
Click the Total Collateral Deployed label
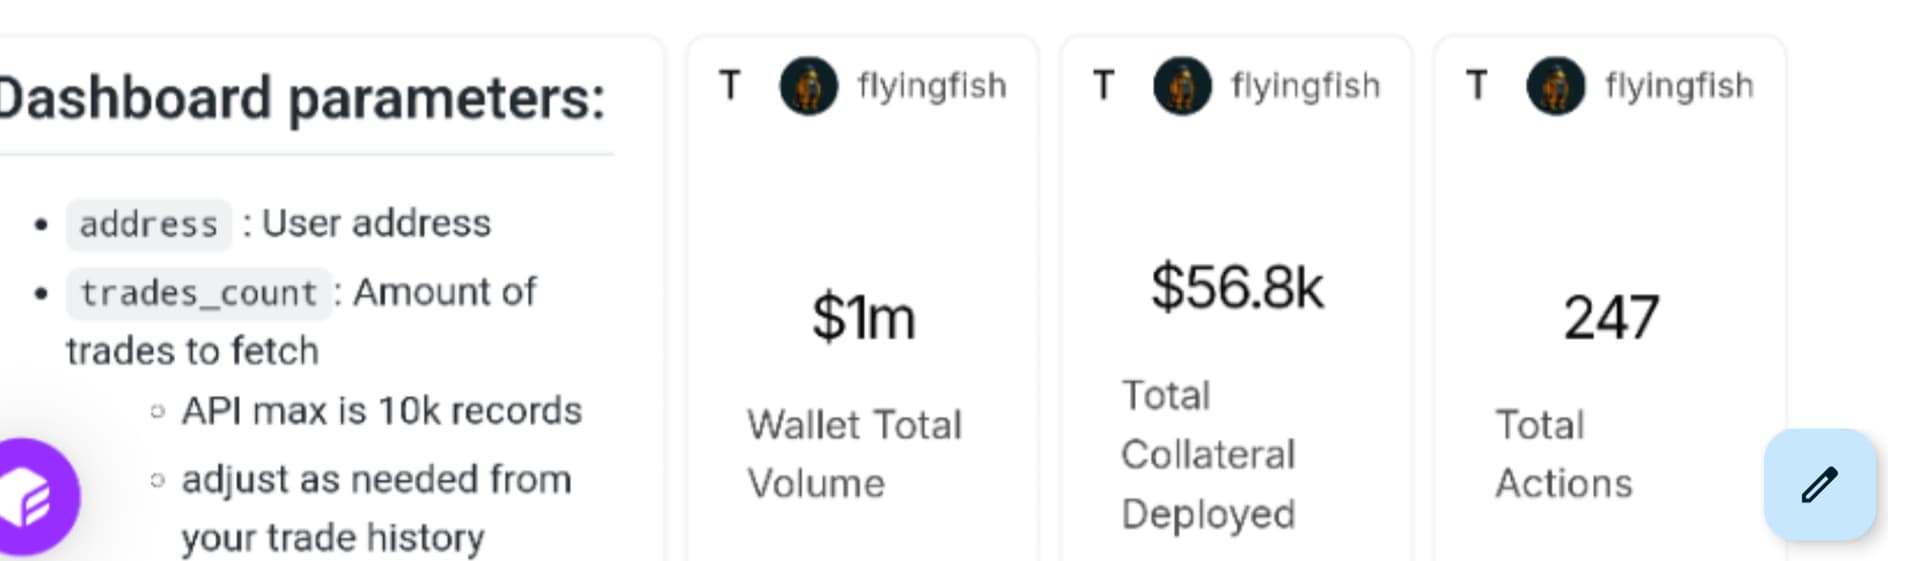pyautogui.click(x=1208, y=454)
